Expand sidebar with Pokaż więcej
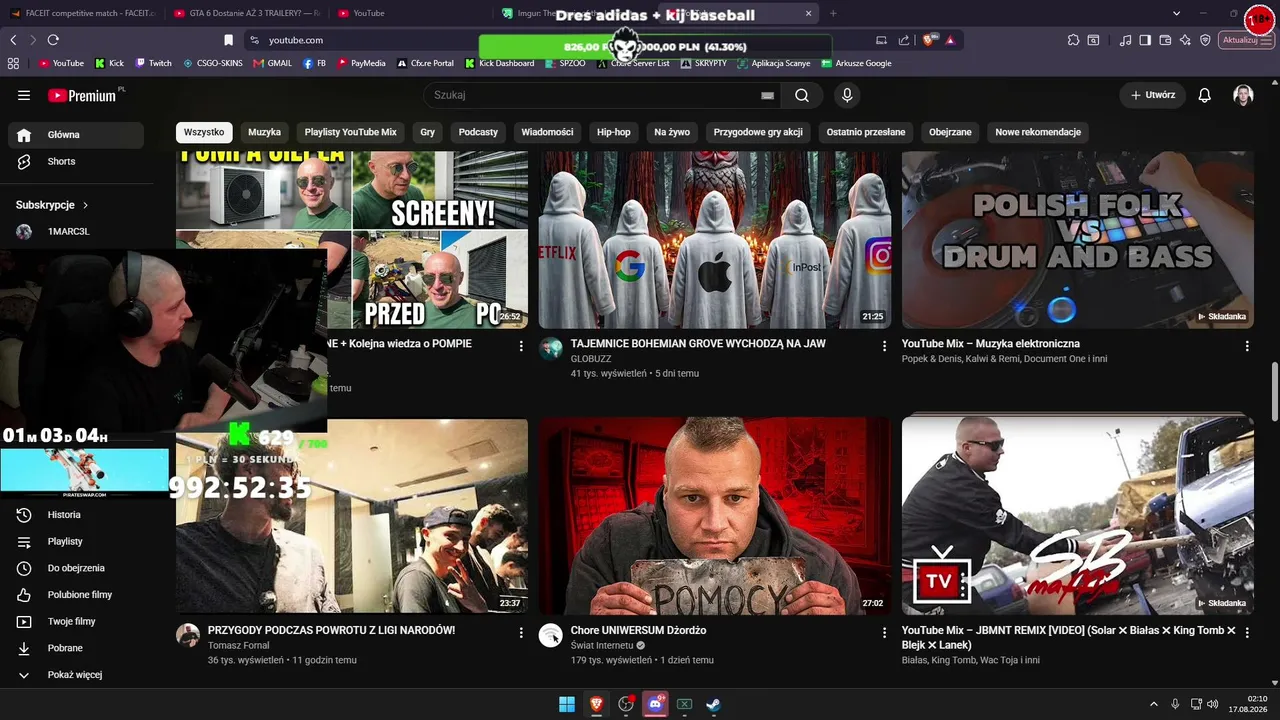The width and height of the screenshot is (1280, 720). tap(76, 675)
